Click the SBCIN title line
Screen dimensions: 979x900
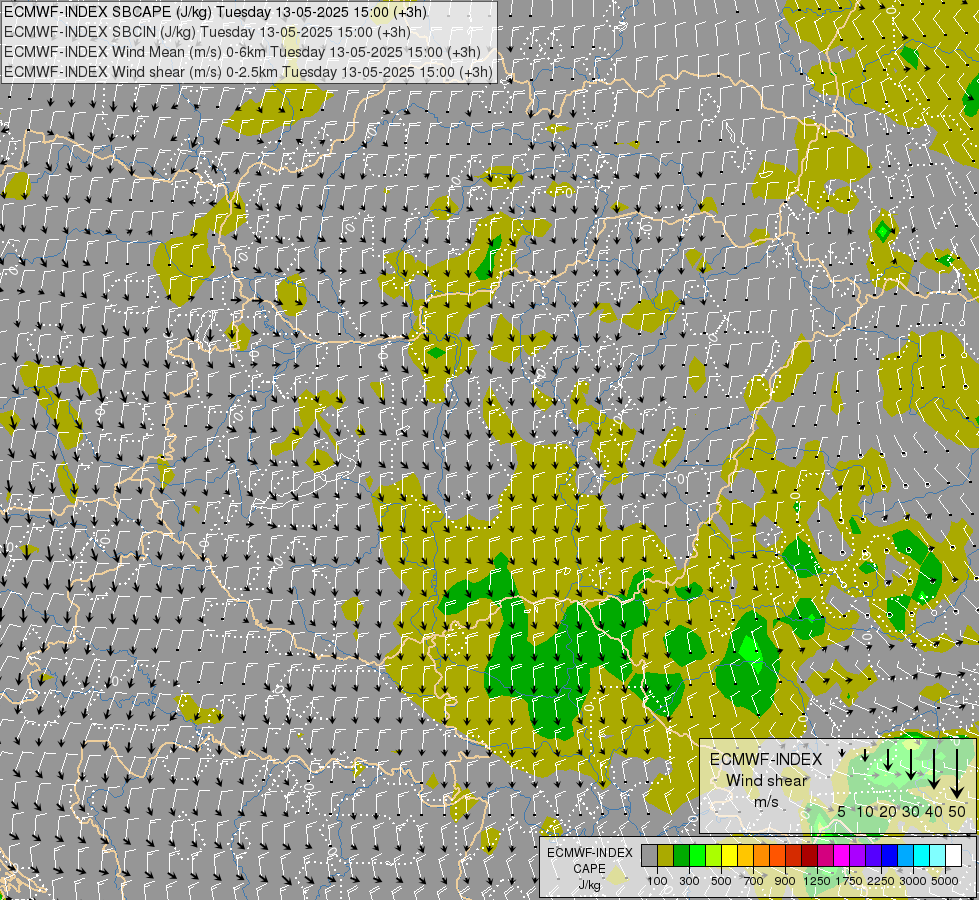[x=207, y=32]
